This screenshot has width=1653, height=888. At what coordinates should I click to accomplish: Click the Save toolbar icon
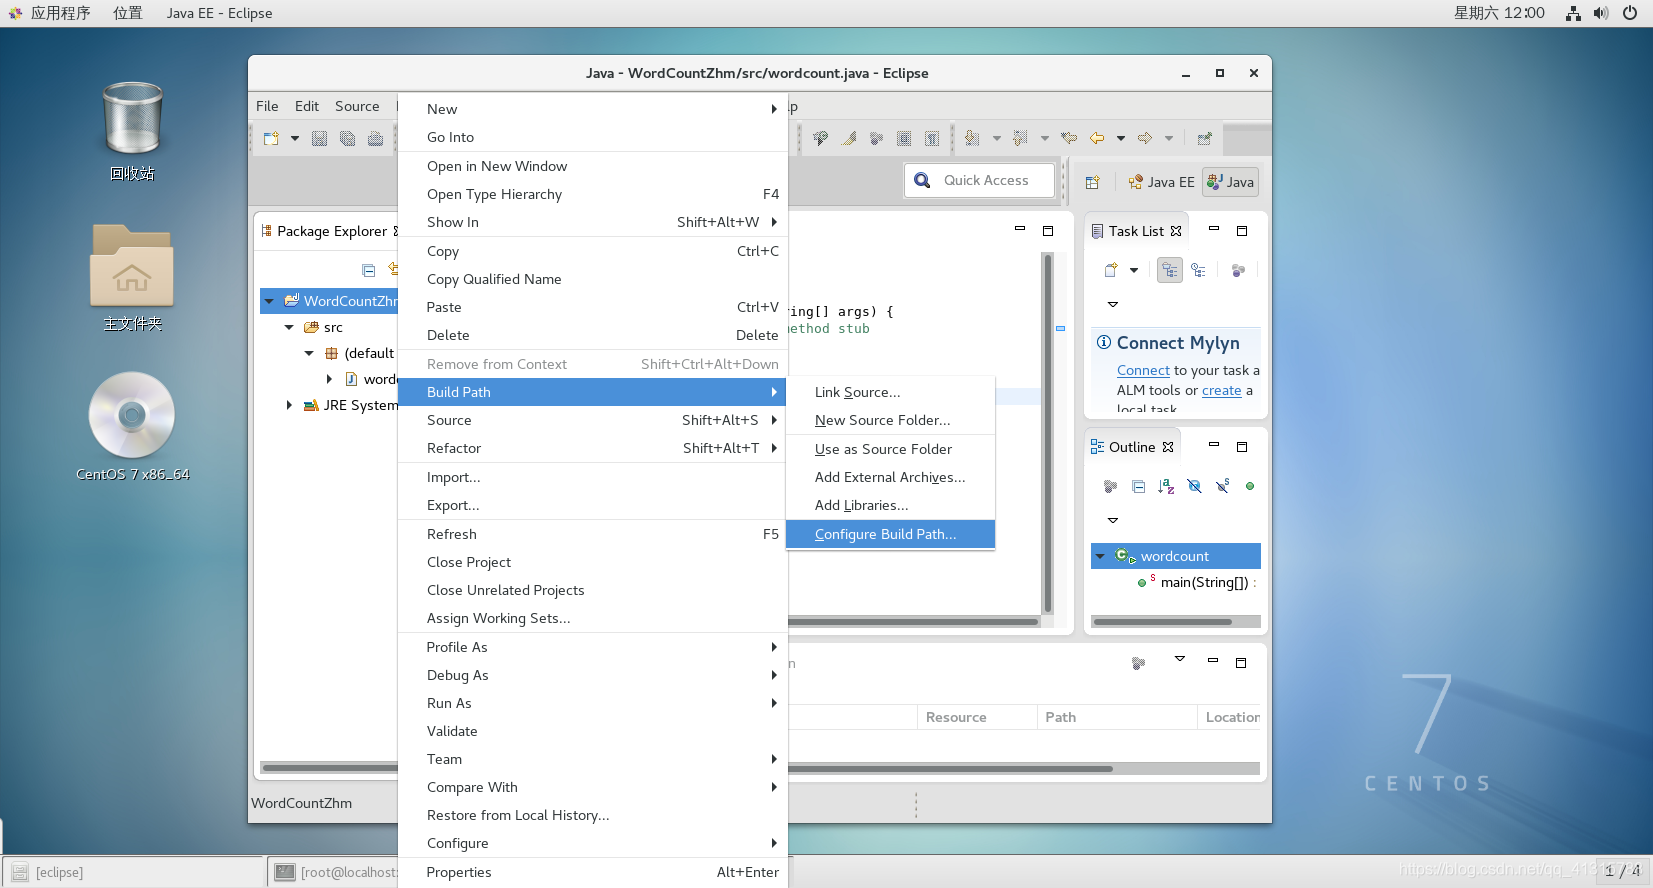[x=320, y=139]
